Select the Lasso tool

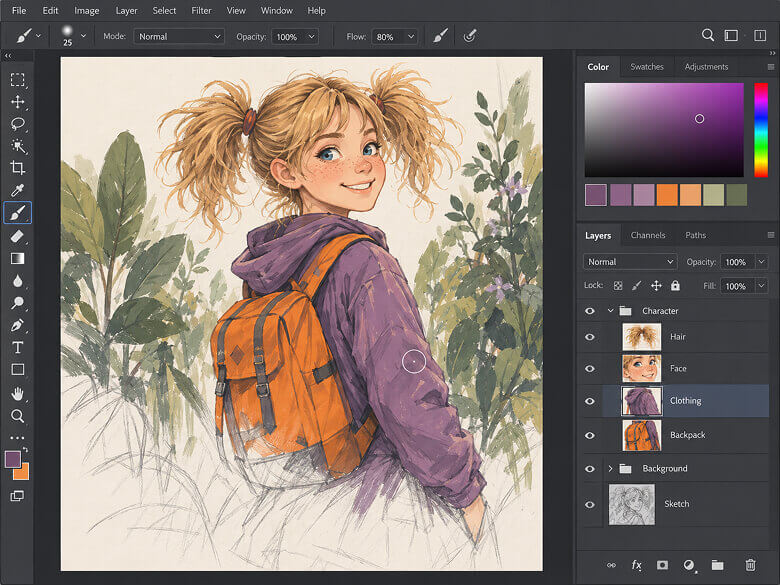pyautogui.click(x=17, y=124)
